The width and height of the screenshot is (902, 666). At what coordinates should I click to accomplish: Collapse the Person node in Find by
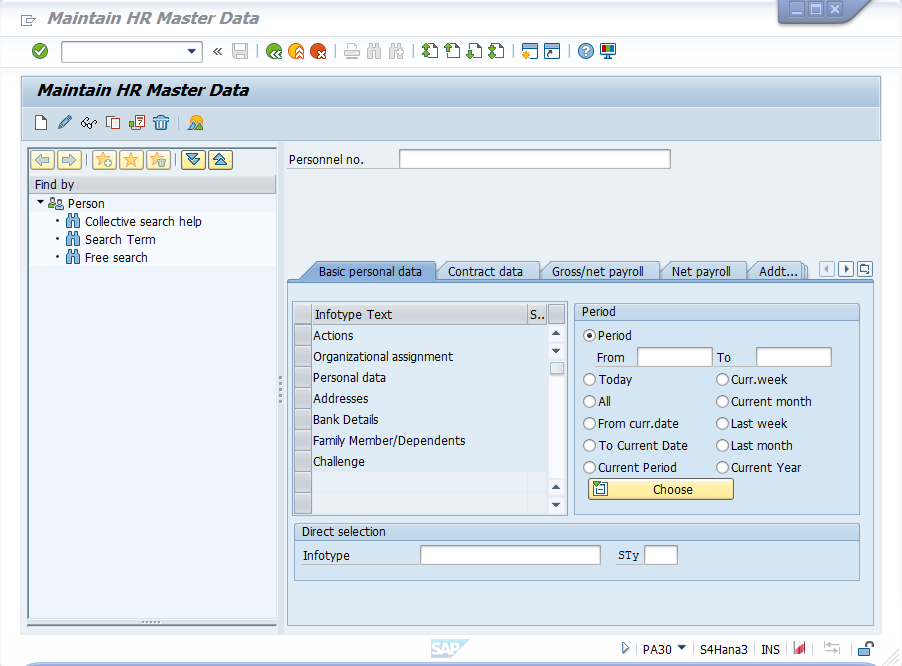(x=39, y=203)
